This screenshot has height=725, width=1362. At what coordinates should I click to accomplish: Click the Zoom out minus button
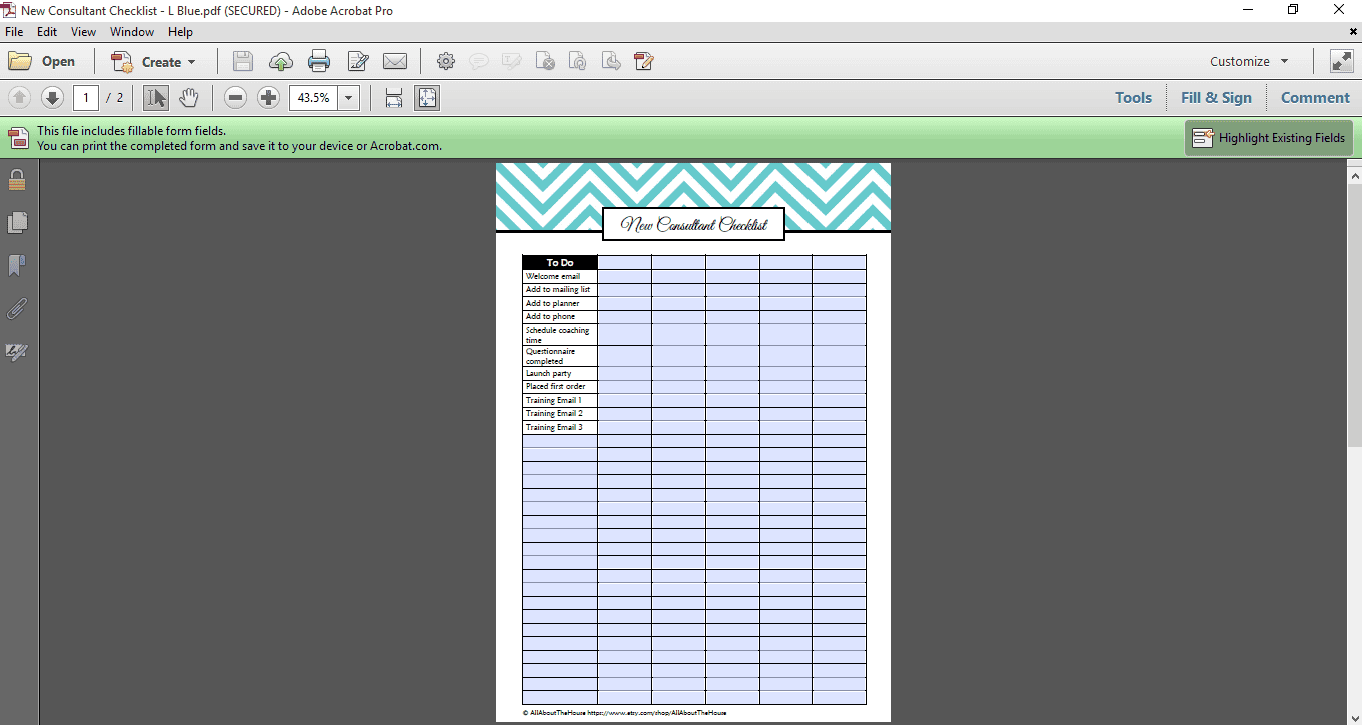click(x=236, y=98)
